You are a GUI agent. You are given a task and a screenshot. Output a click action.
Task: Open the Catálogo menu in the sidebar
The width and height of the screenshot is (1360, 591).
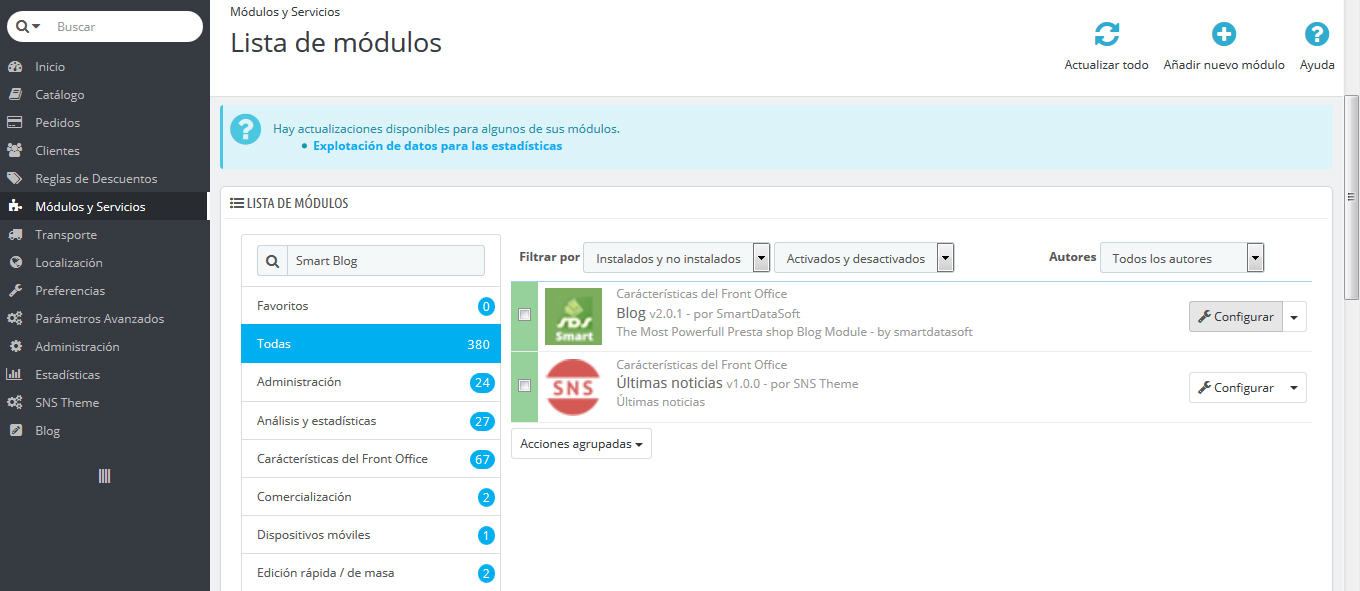60,95
